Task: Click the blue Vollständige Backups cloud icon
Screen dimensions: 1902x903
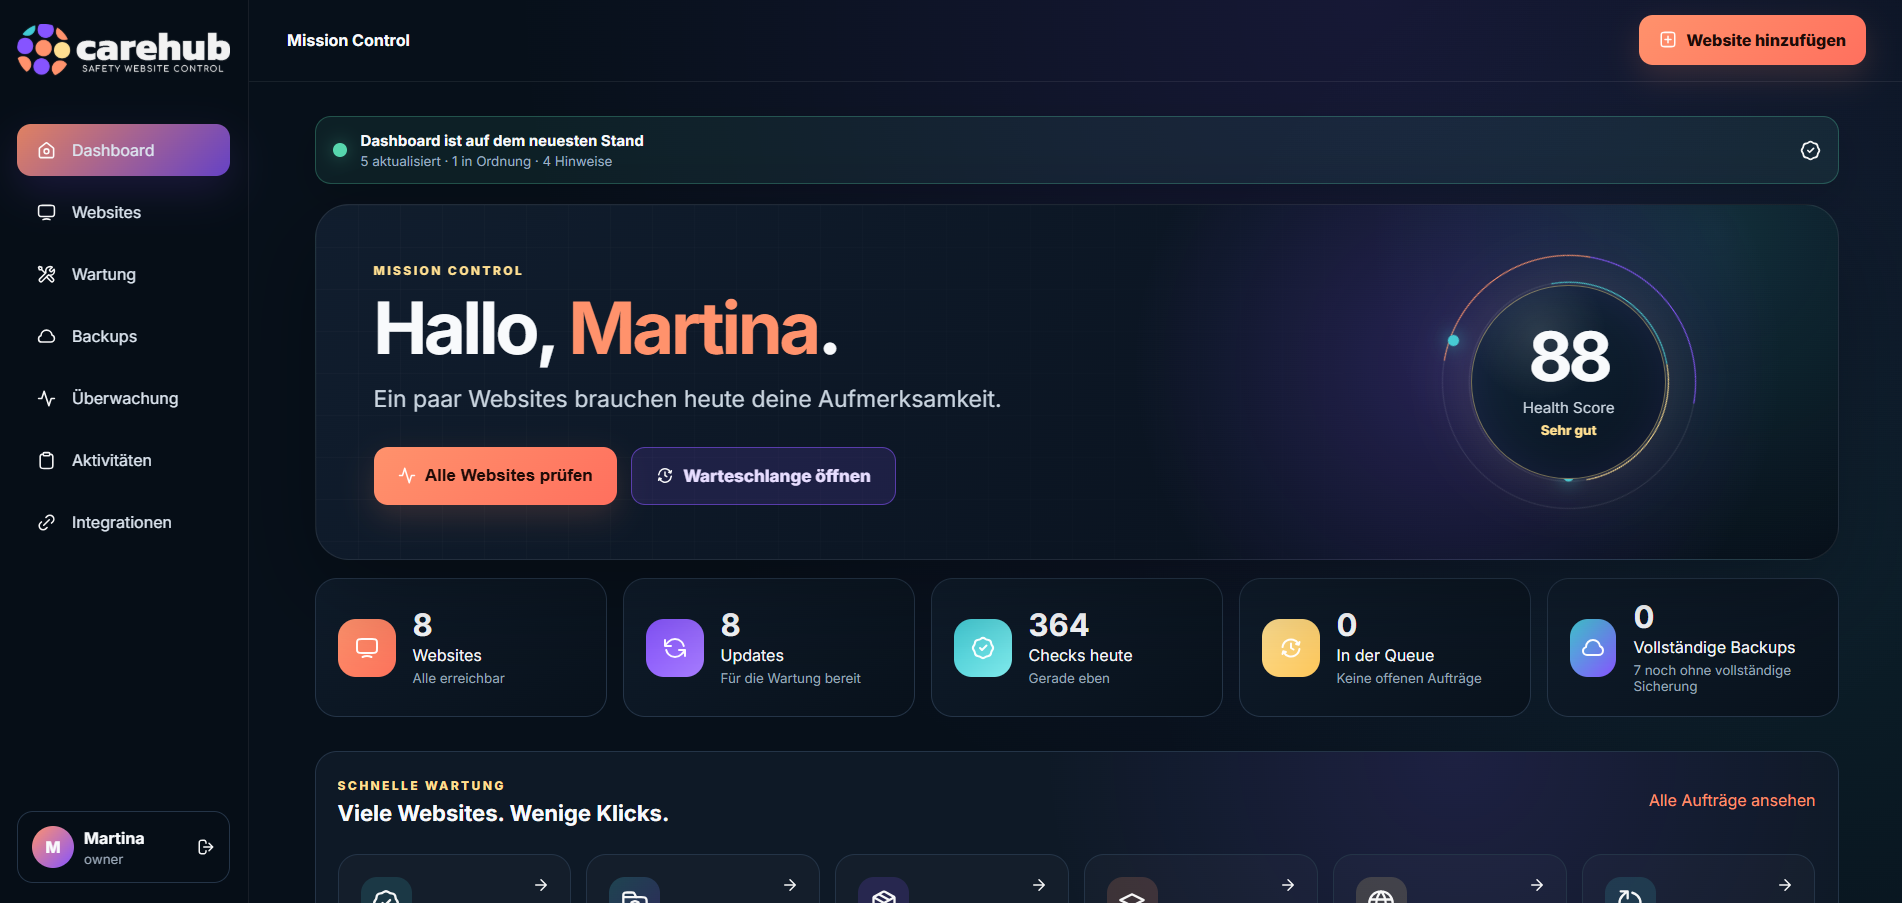Action: coord(1593,648)
